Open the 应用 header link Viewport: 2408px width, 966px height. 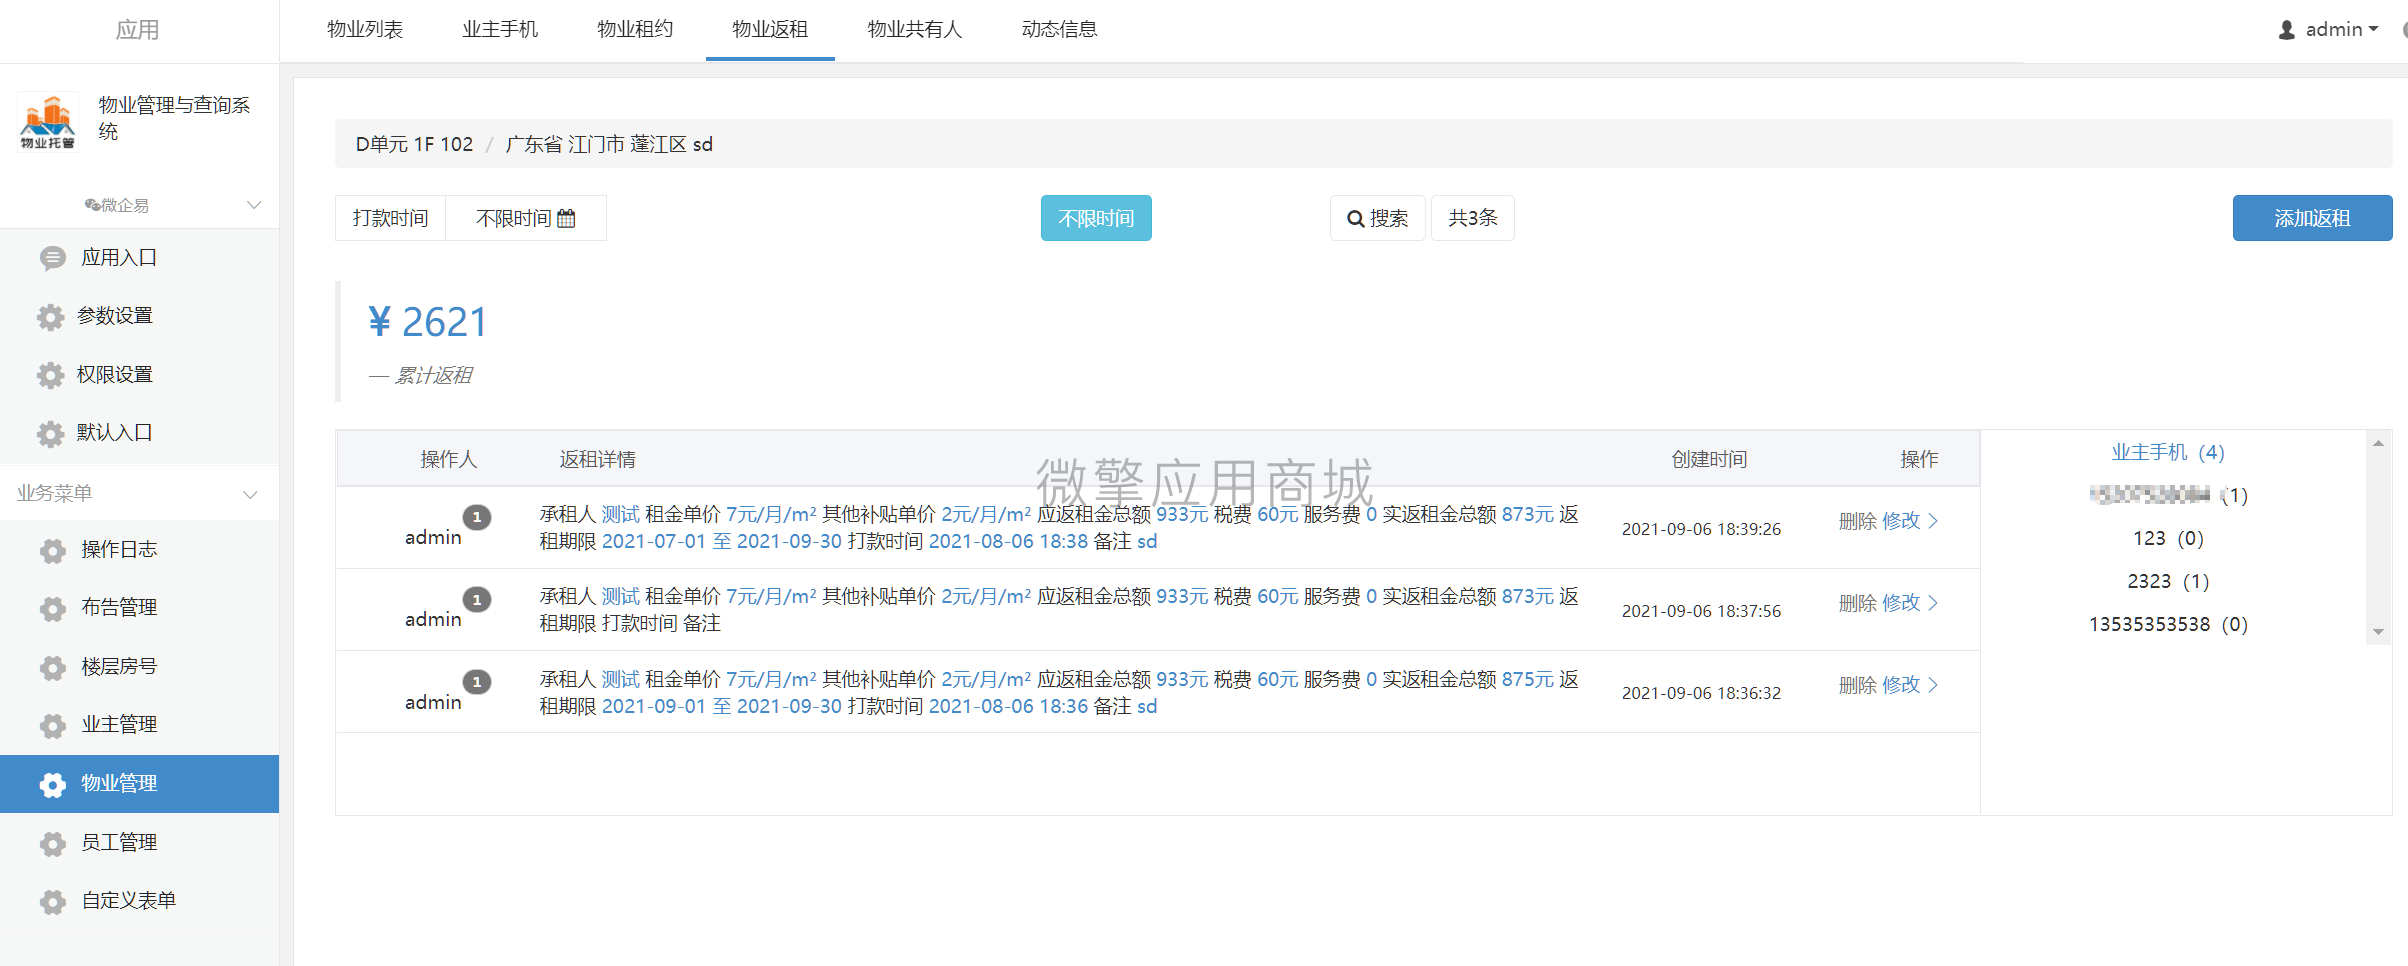point(137,30)
